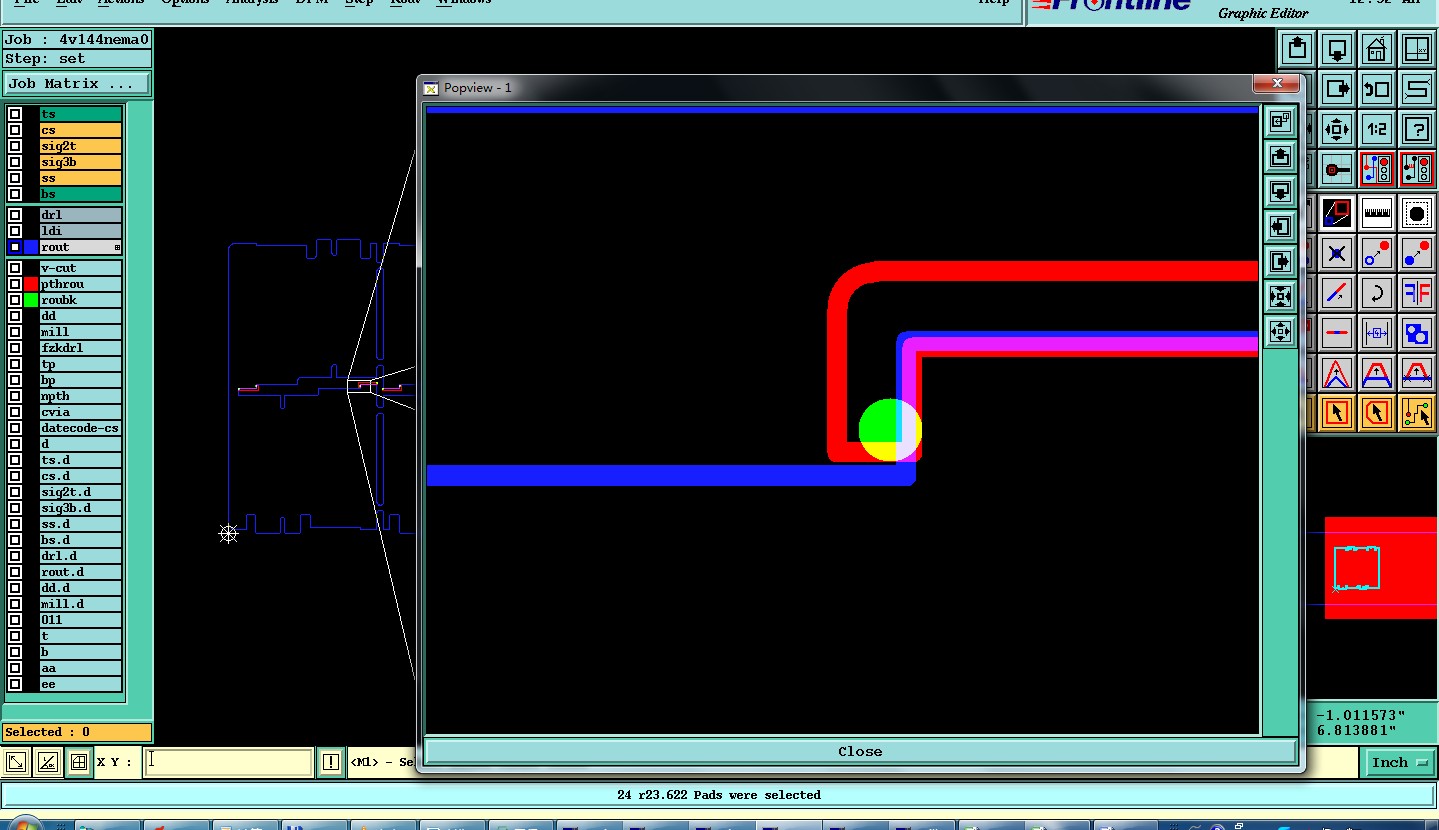Click Popview's bottom four-arrow zoom-out icon
Viewport: 1439px width, 830px height.
[1280, 331]
